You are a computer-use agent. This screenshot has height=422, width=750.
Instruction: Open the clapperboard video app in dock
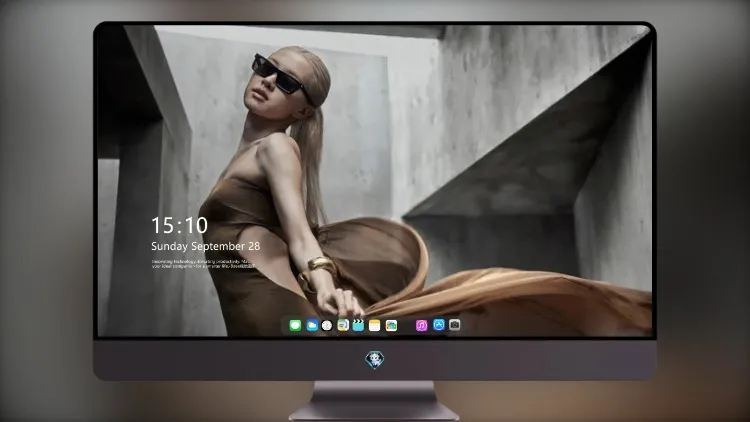(358, 325)
